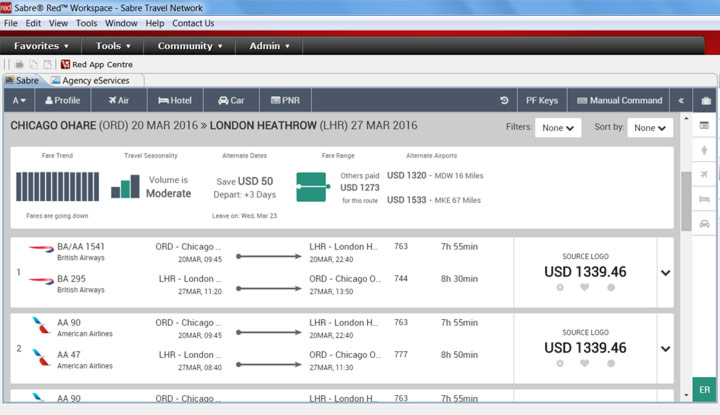Open the File menu
Viewport: 720px width, 415px height.
[11, 23]
